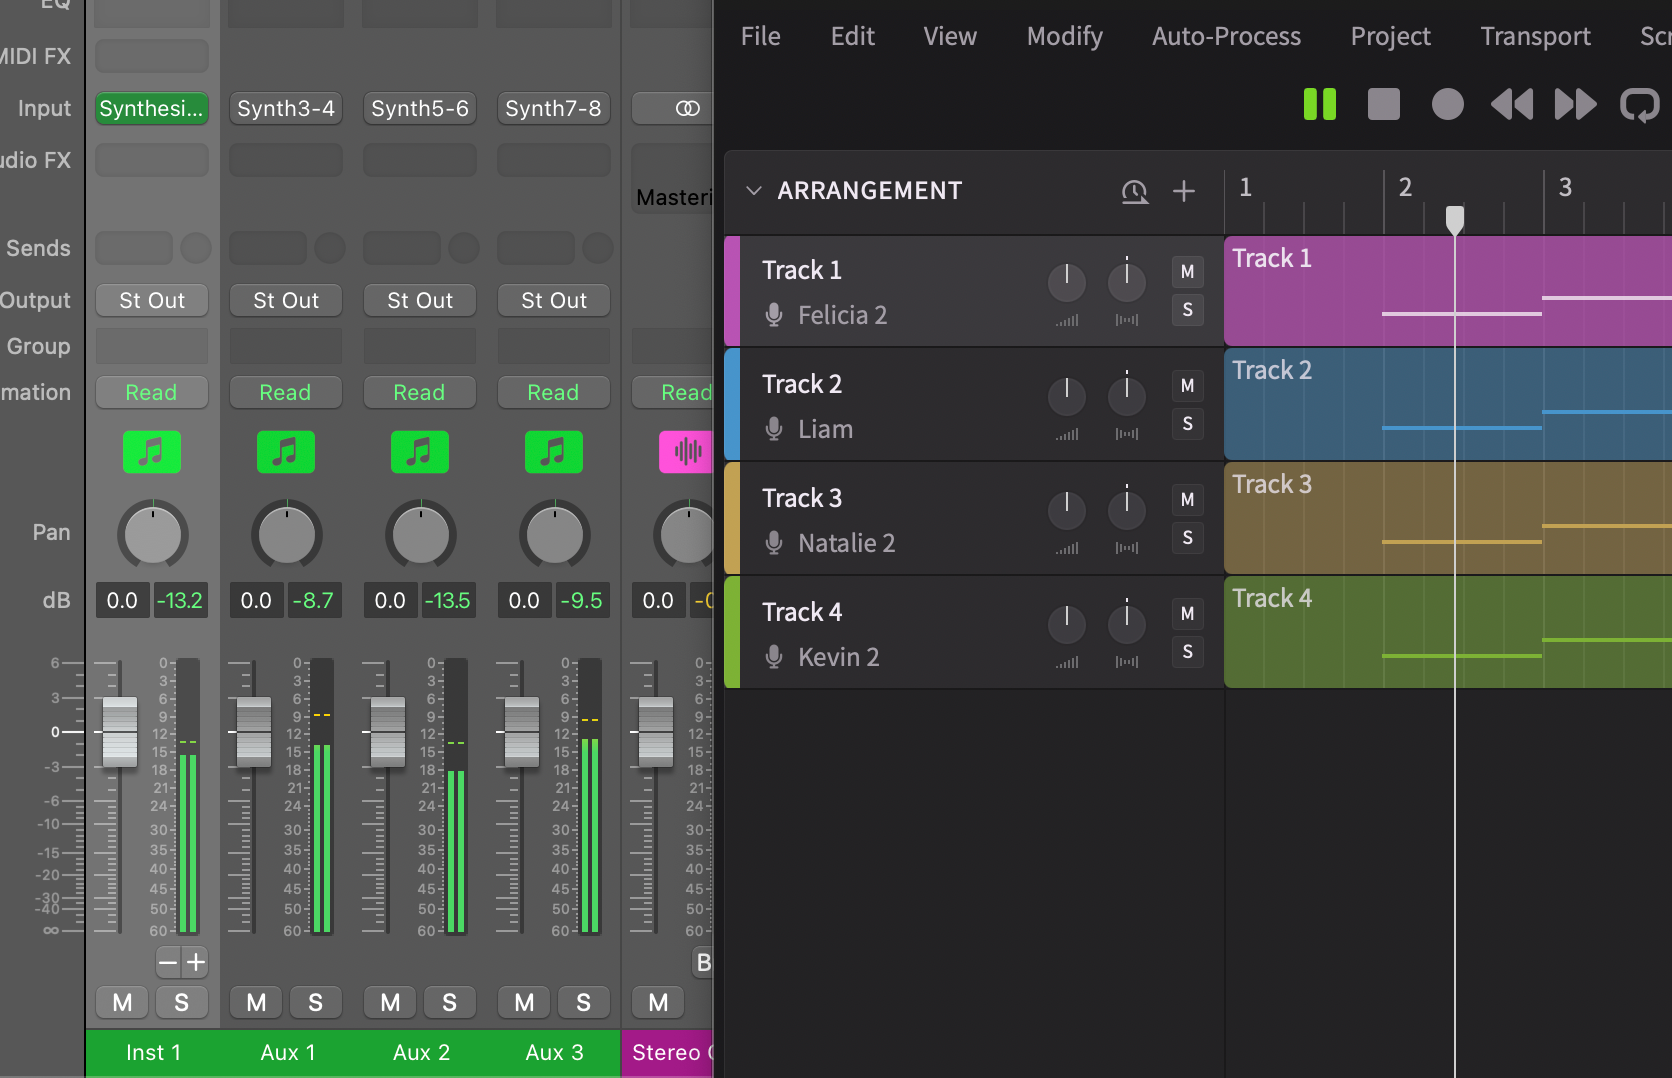Solo the Inst 1 channel strip
1672x1078 pixels.
pos(181,1002)
